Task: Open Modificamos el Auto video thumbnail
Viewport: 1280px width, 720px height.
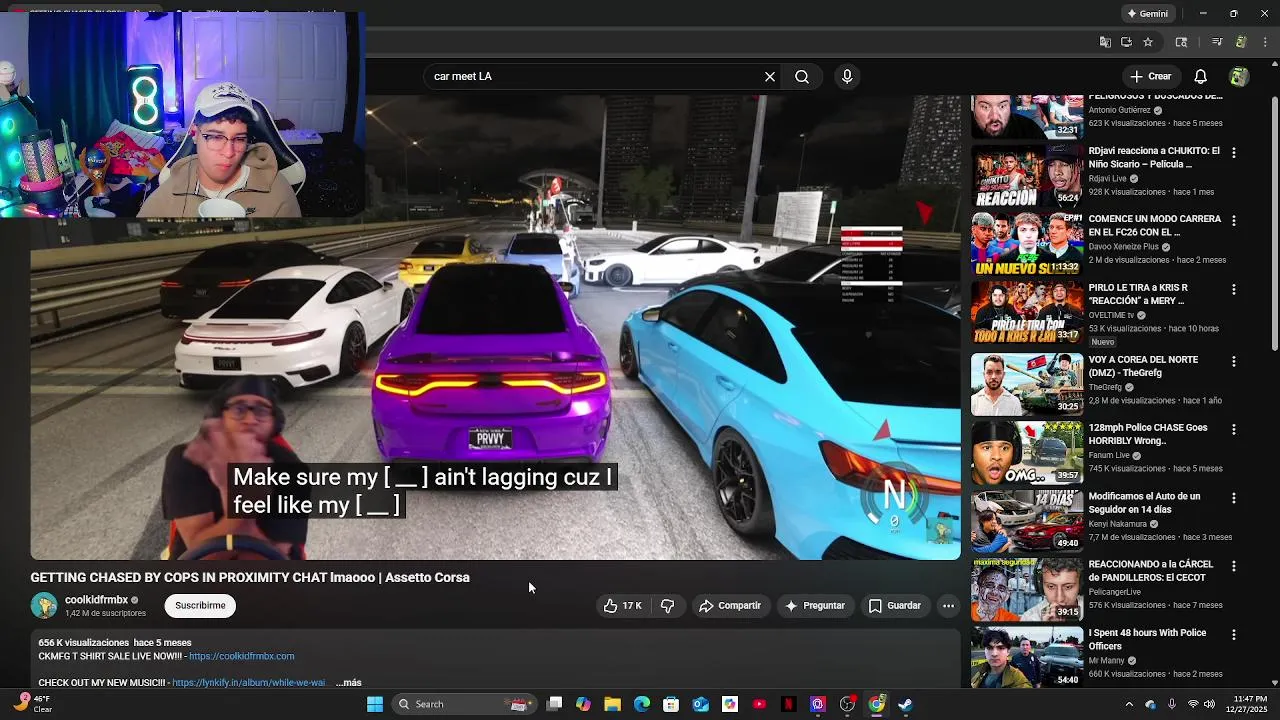Action: (1027, 520)
